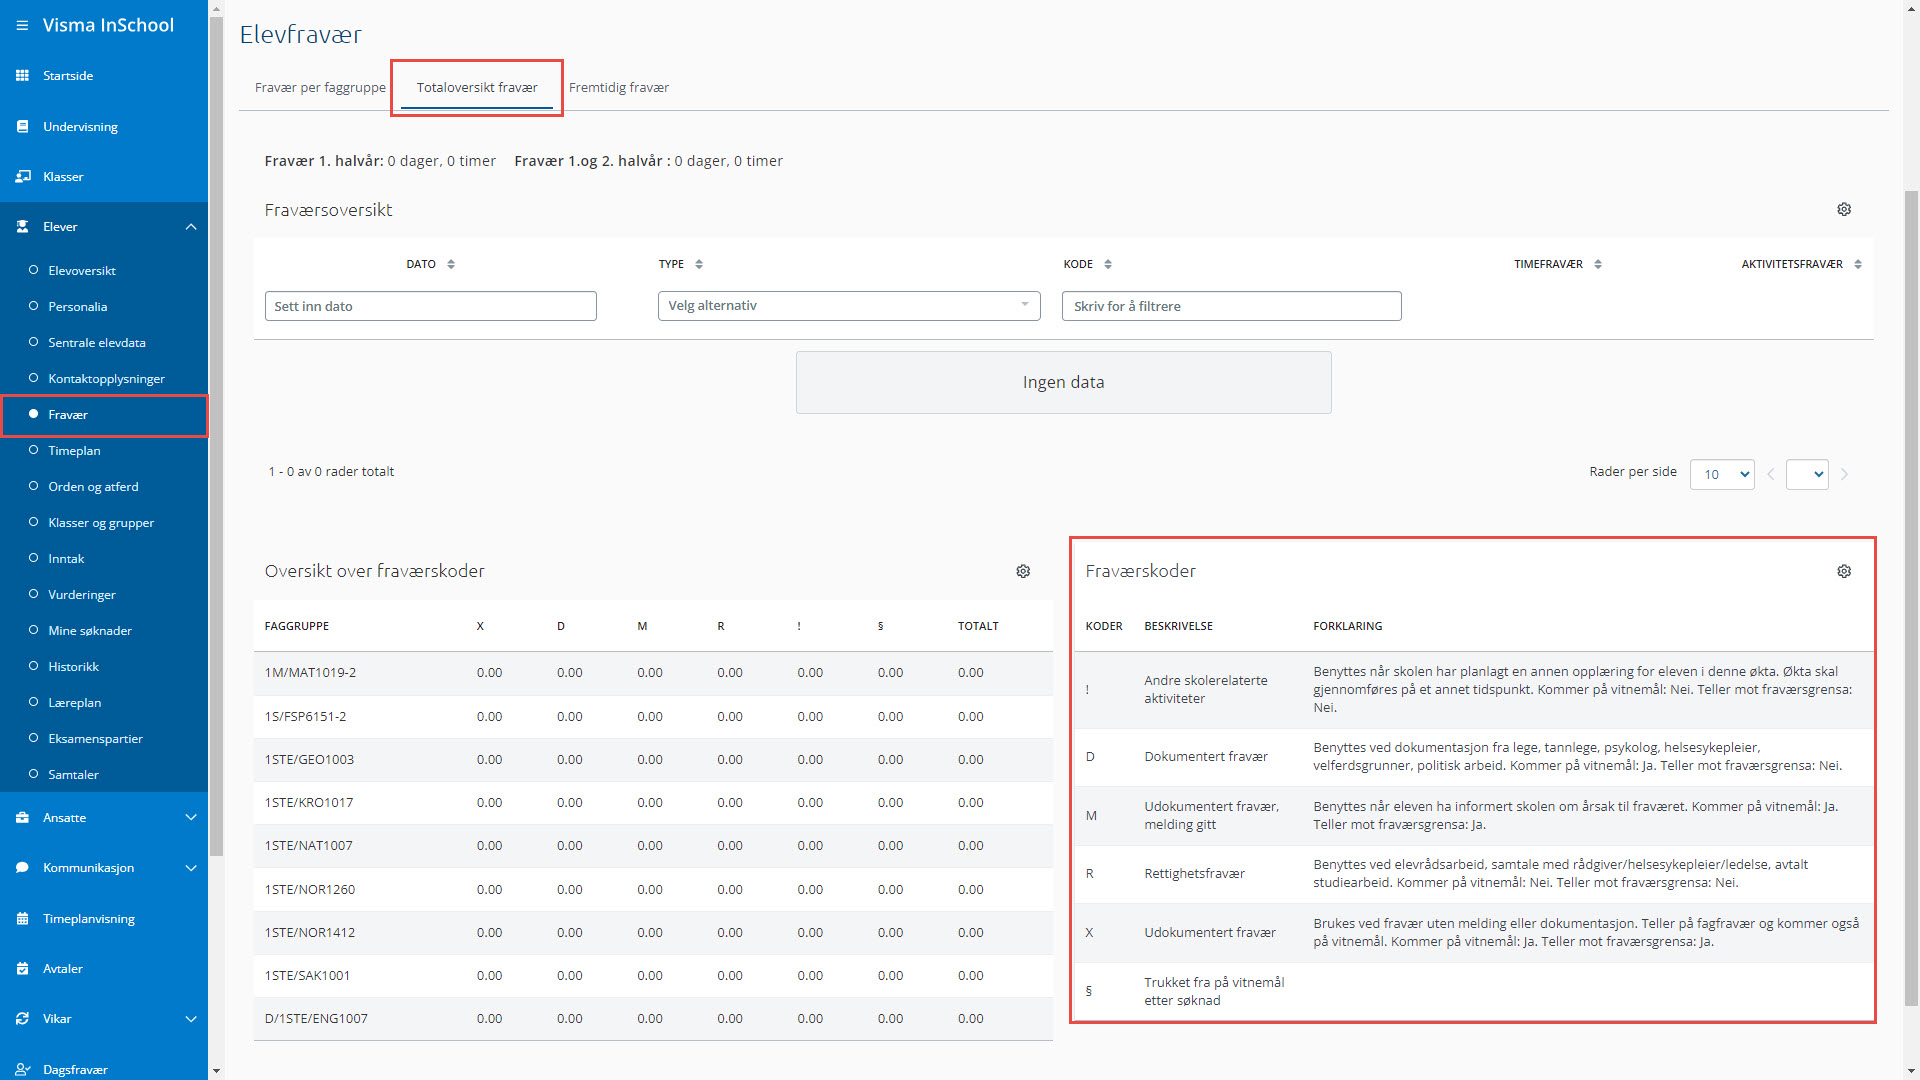Click the Kommunikasjon chat bubble icon
1920x1080 pixels.
coord(22,868)
